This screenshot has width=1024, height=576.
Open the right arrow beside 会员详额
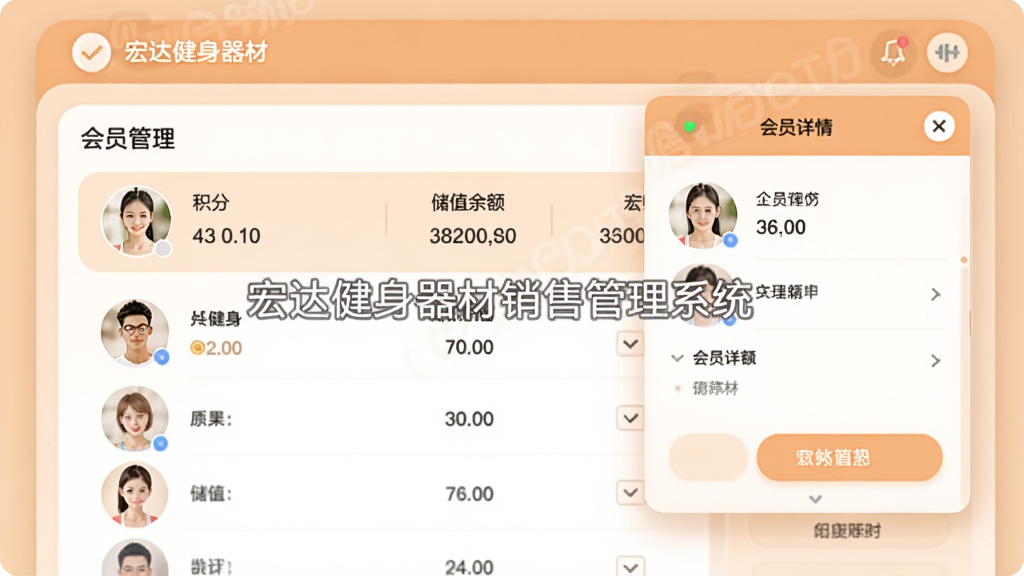935,360
